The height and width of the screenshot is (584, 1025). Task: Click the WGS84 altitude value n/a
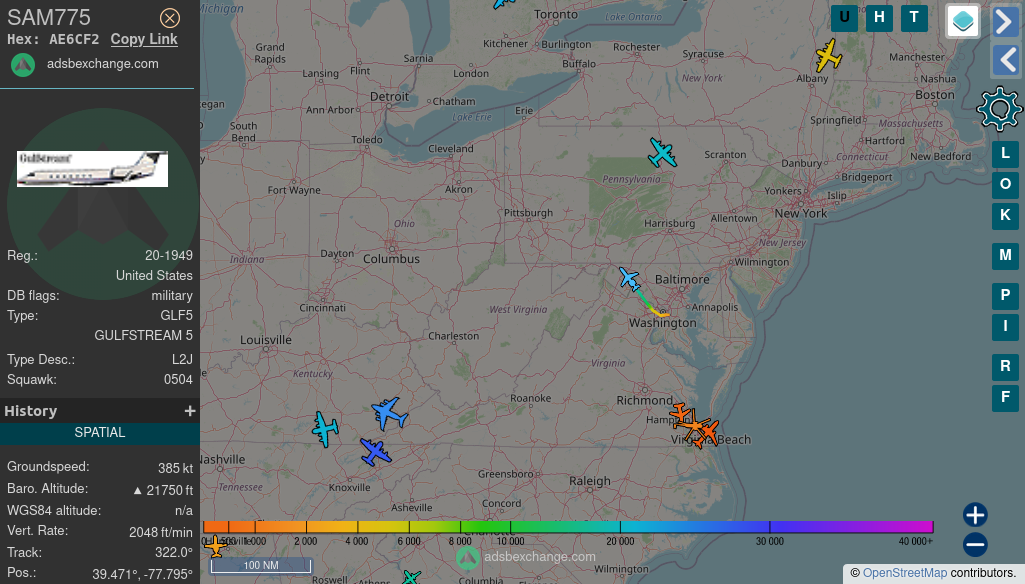tap(184, 511)
